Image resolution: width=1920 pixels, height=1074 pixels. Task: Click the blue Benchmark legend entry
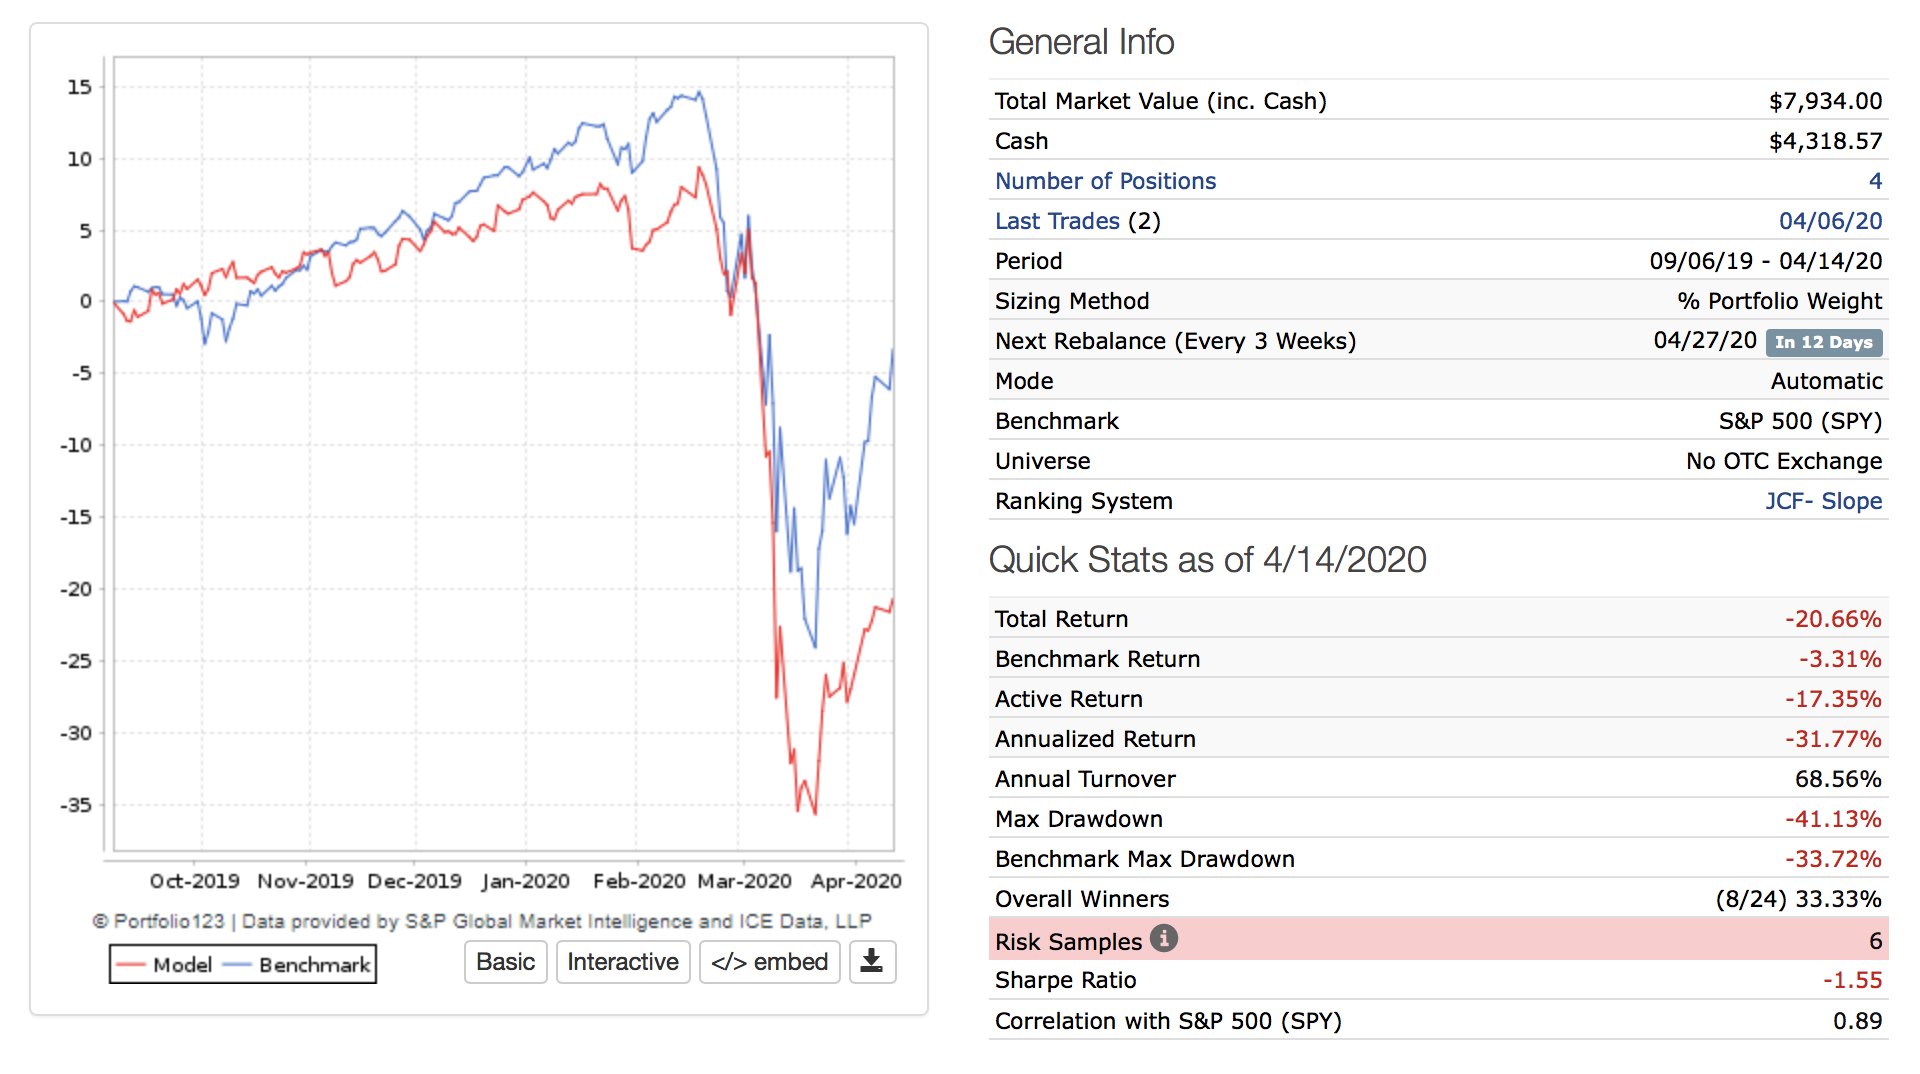point(297,965)
